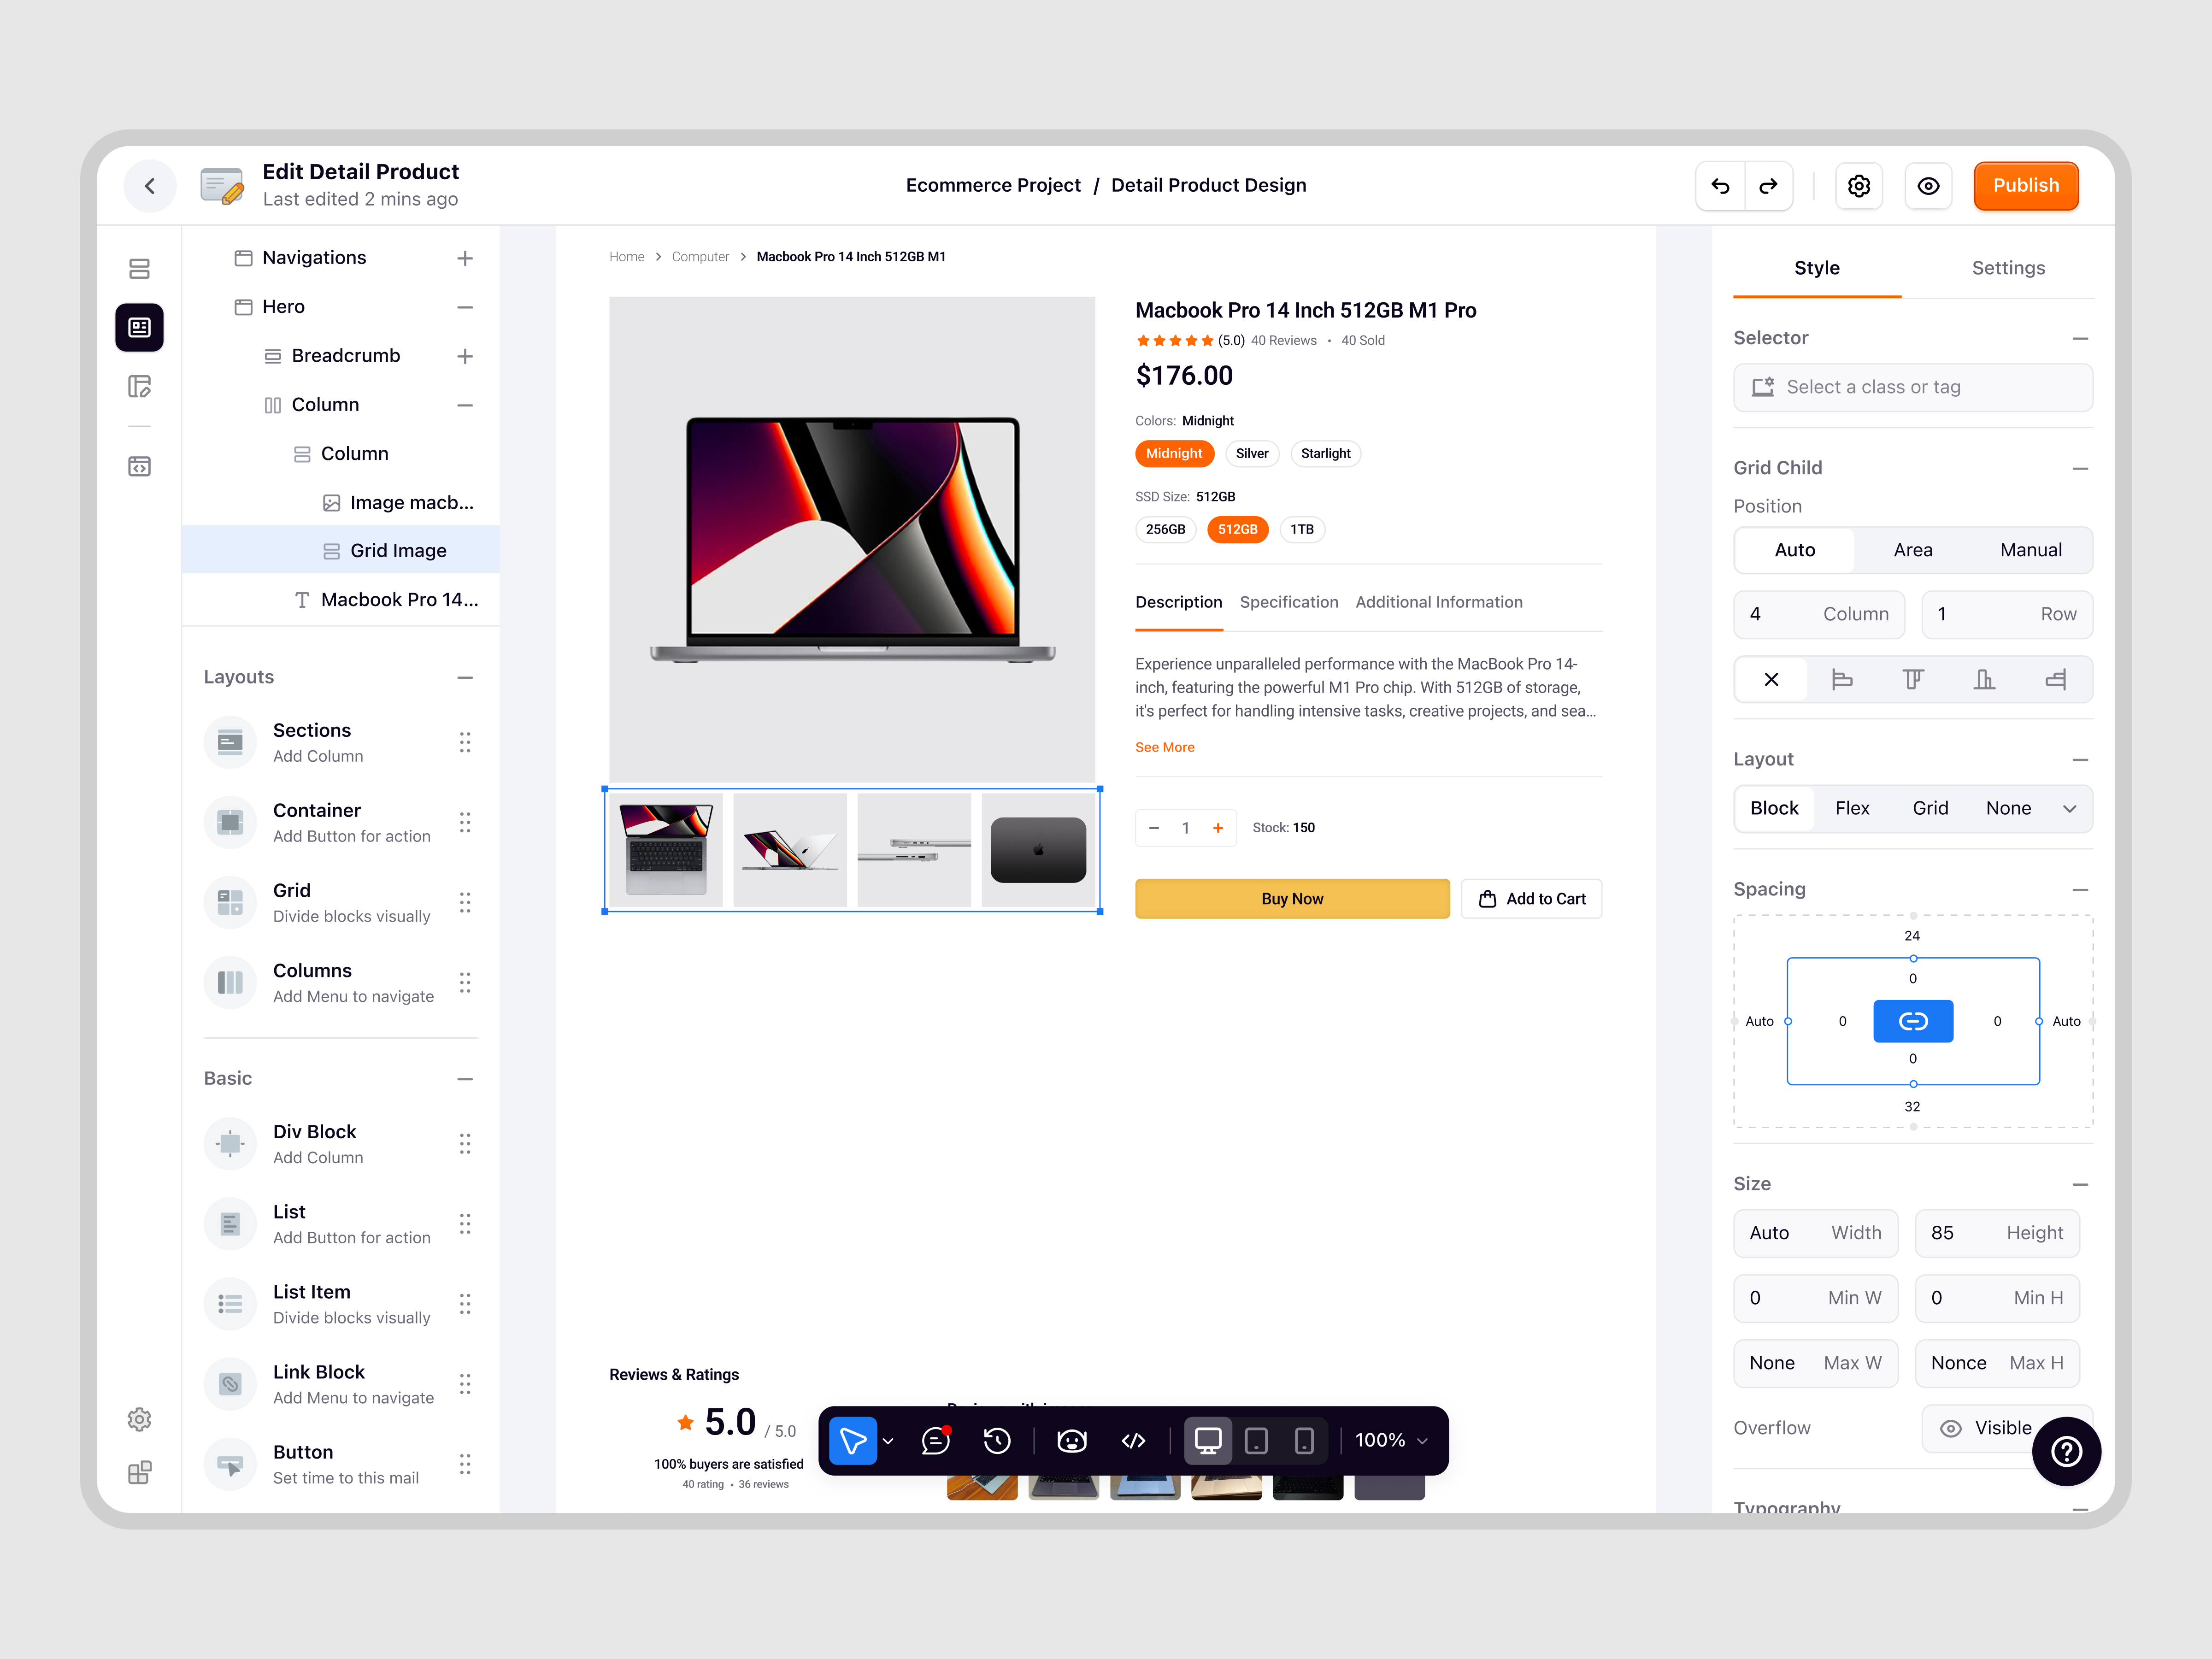Screen dimensions: 2212x1659
Task: Select the Starlight color option
Action: (1325, 454)
